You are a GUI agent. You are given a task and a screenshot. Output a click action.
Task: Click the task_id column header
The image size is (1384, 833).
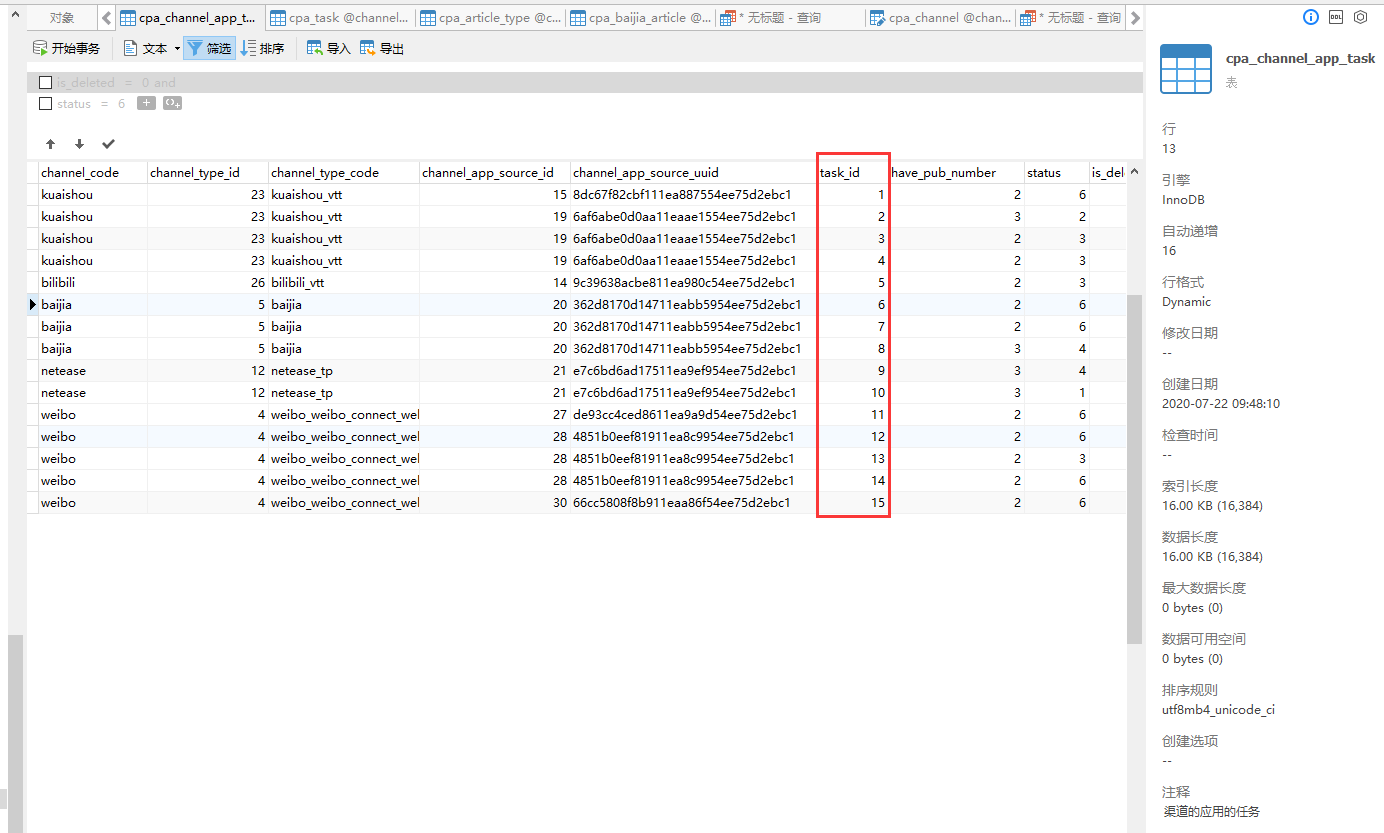840,173
